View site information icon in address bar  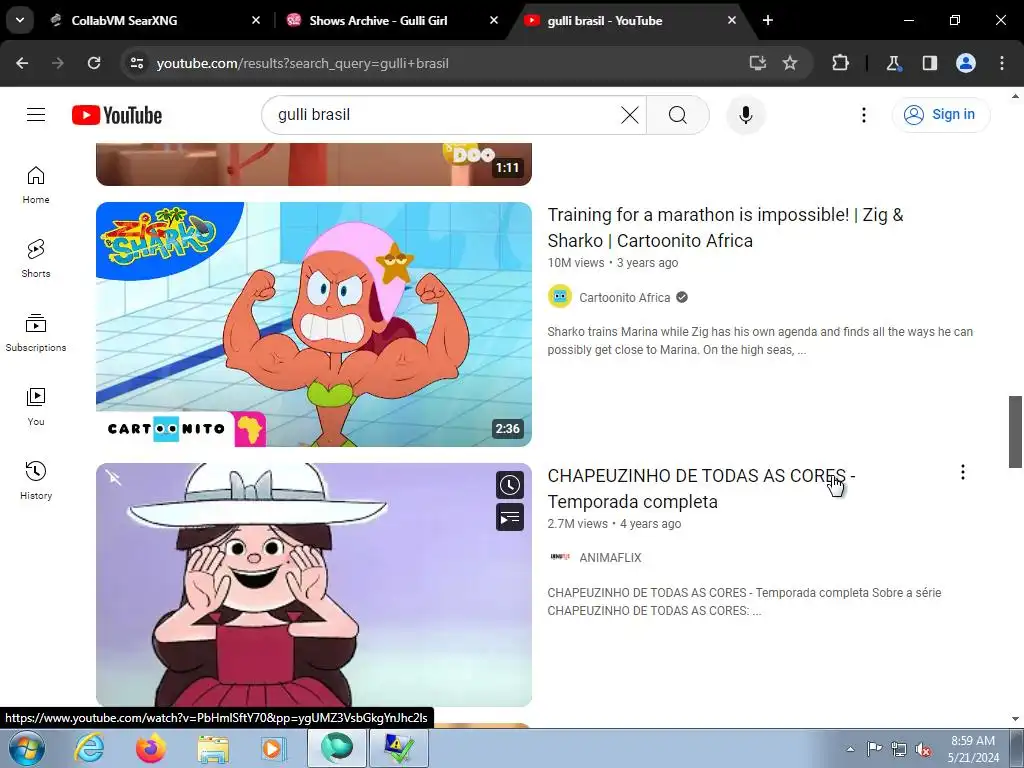[137, 63]
